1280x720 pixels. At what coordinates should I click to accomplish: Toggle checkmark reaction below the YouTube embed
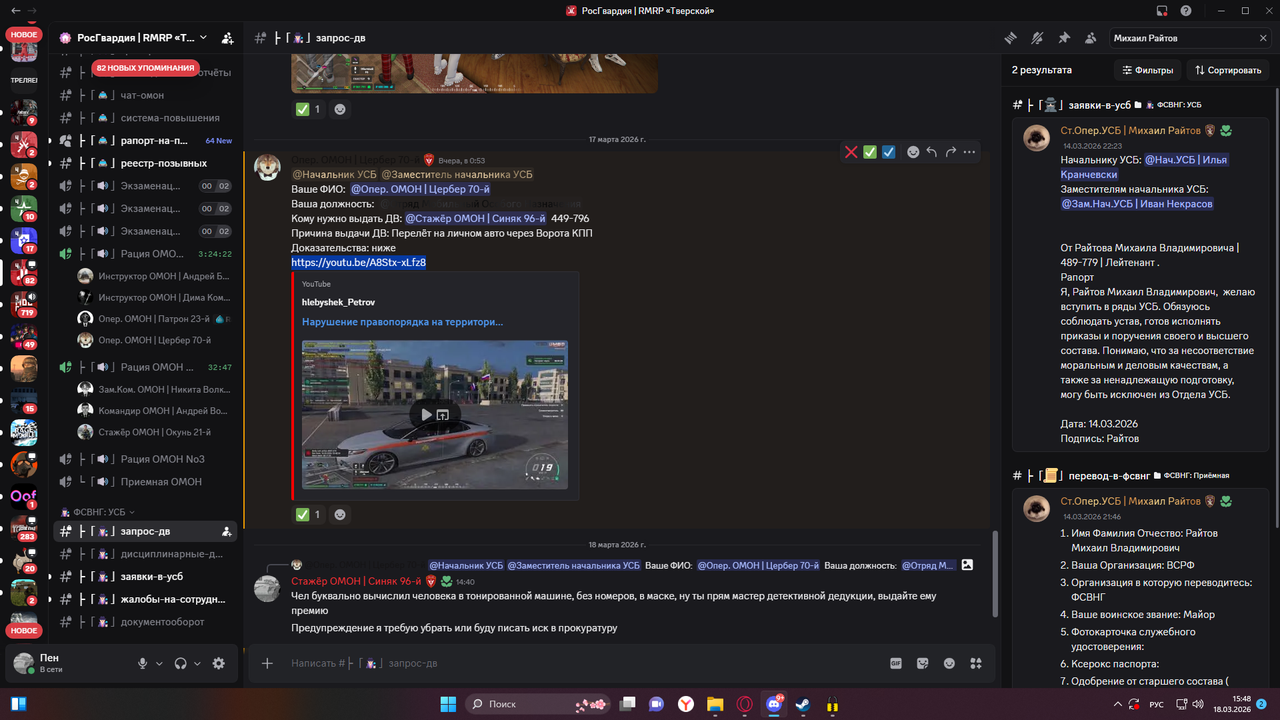308,514
